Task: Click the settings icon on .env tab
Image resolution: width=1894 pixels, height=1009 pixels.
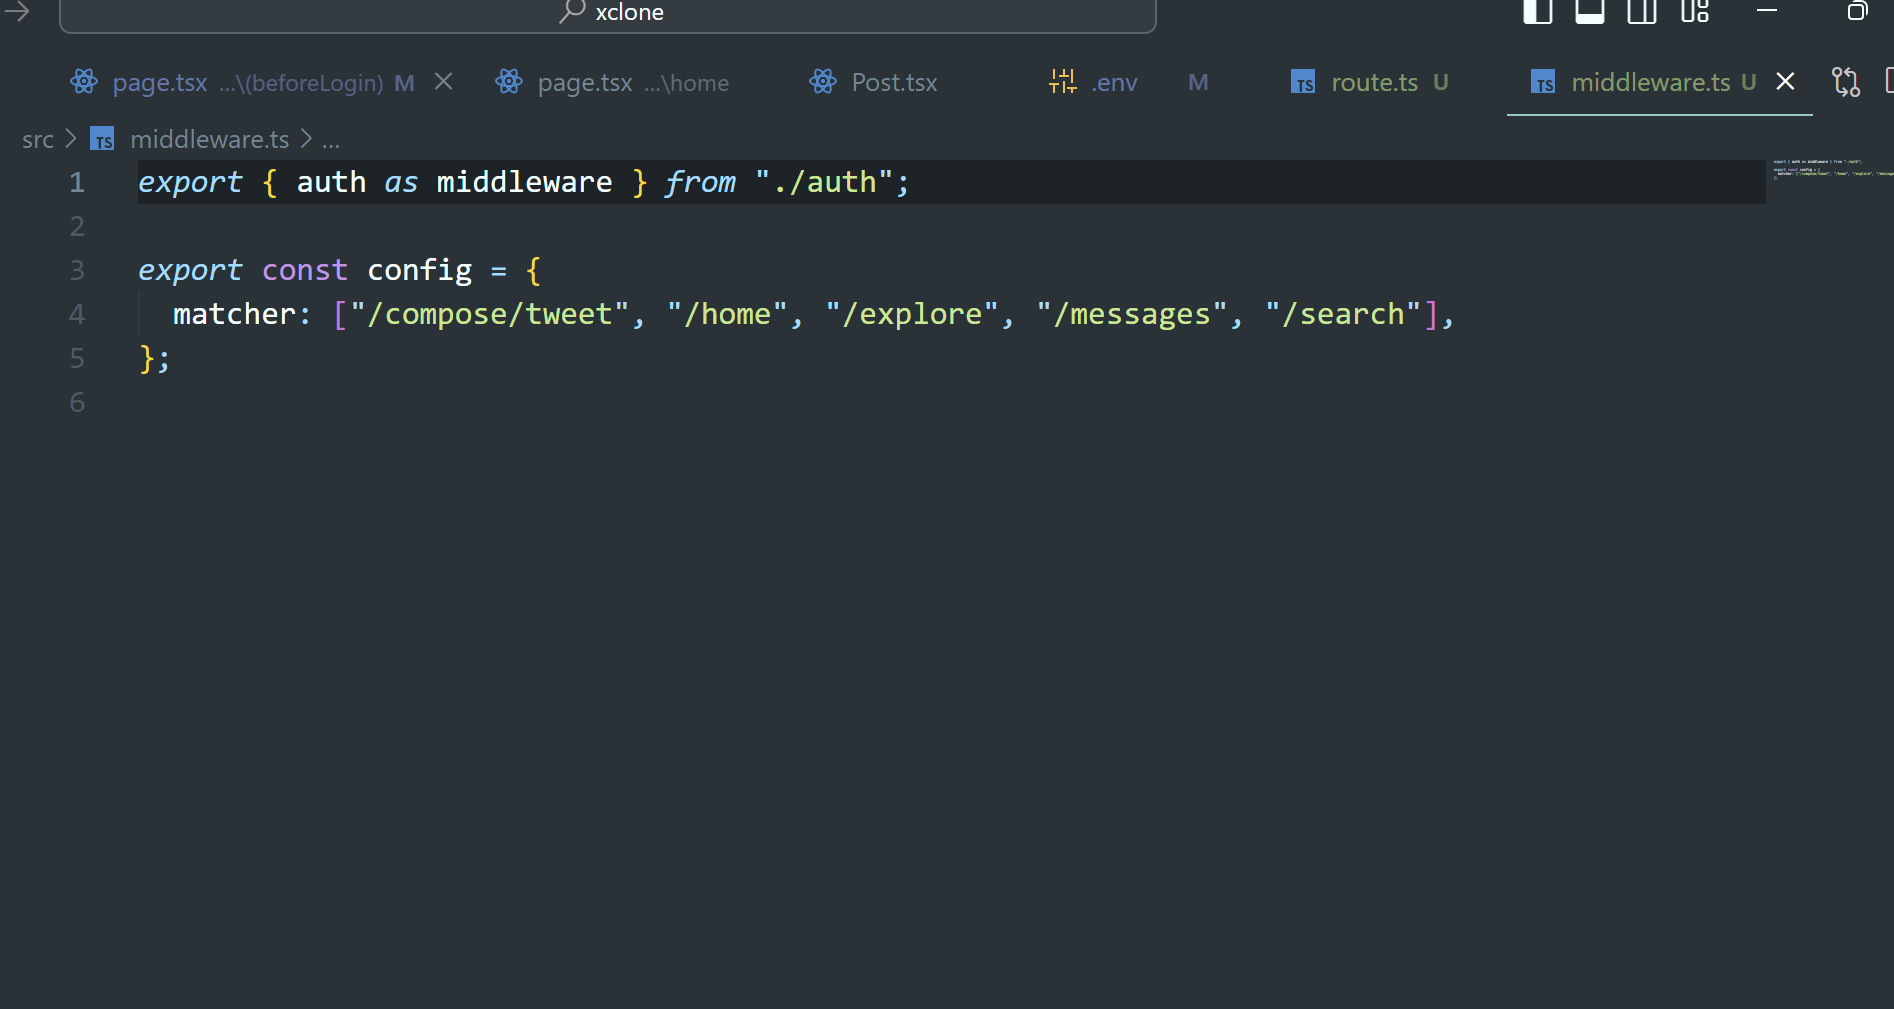Action: (x=1062, y=82)
